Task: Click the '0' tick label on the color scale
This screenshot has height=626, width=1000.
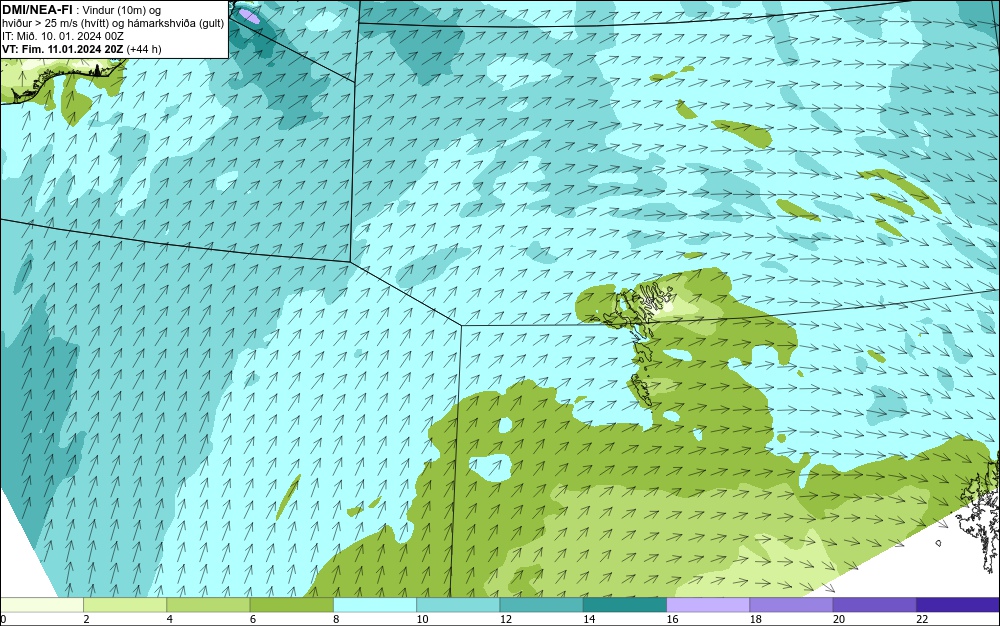Action: pyautogui.click(x=3, y=619)
